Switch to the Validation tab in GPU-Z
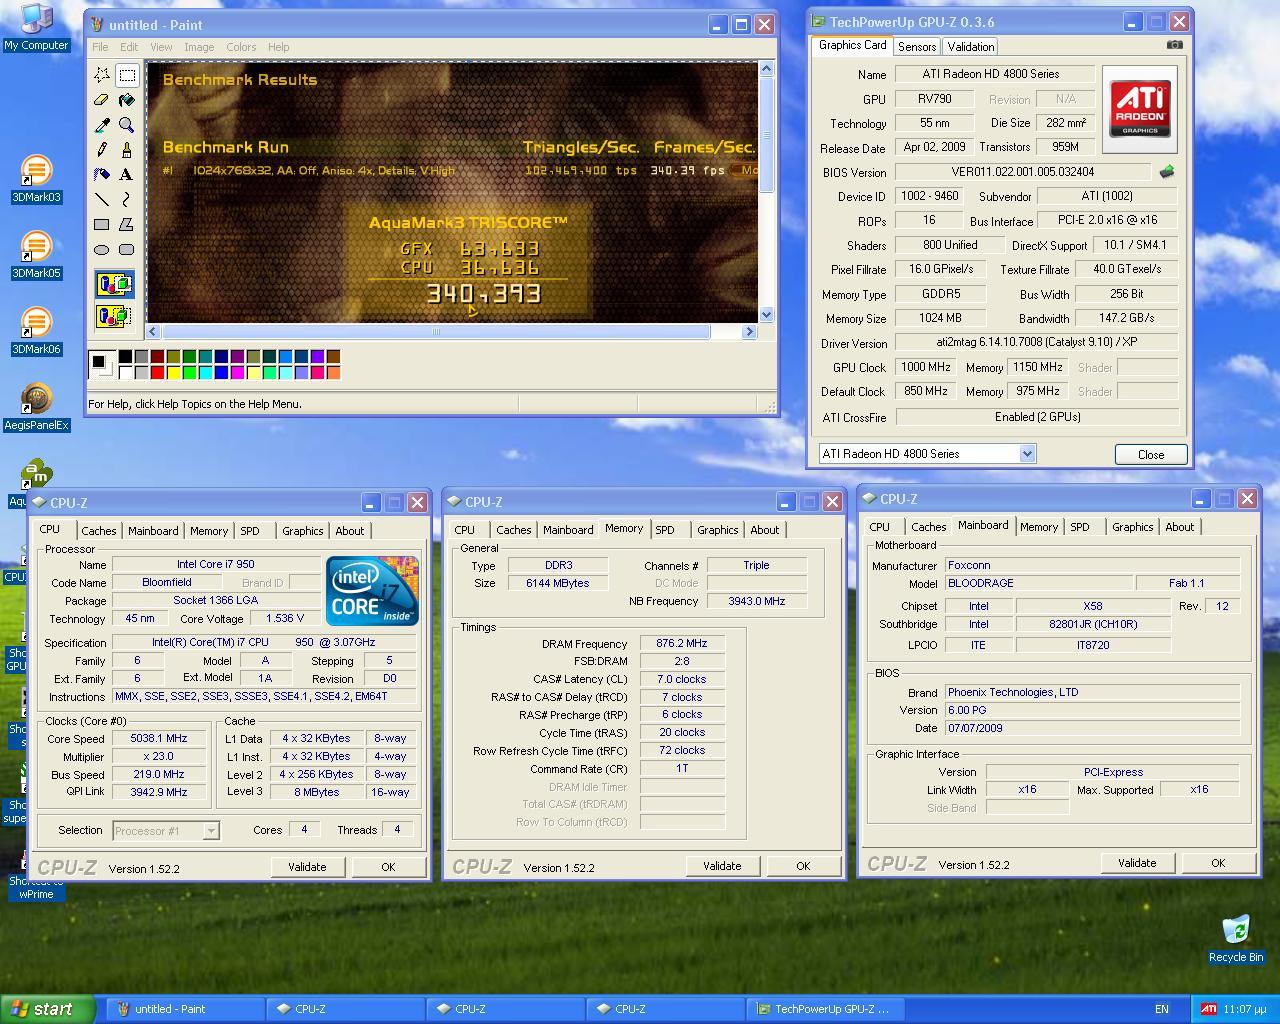This screenshot has width=1280, height=1024. pyautogui.click(x=971, y=47)
